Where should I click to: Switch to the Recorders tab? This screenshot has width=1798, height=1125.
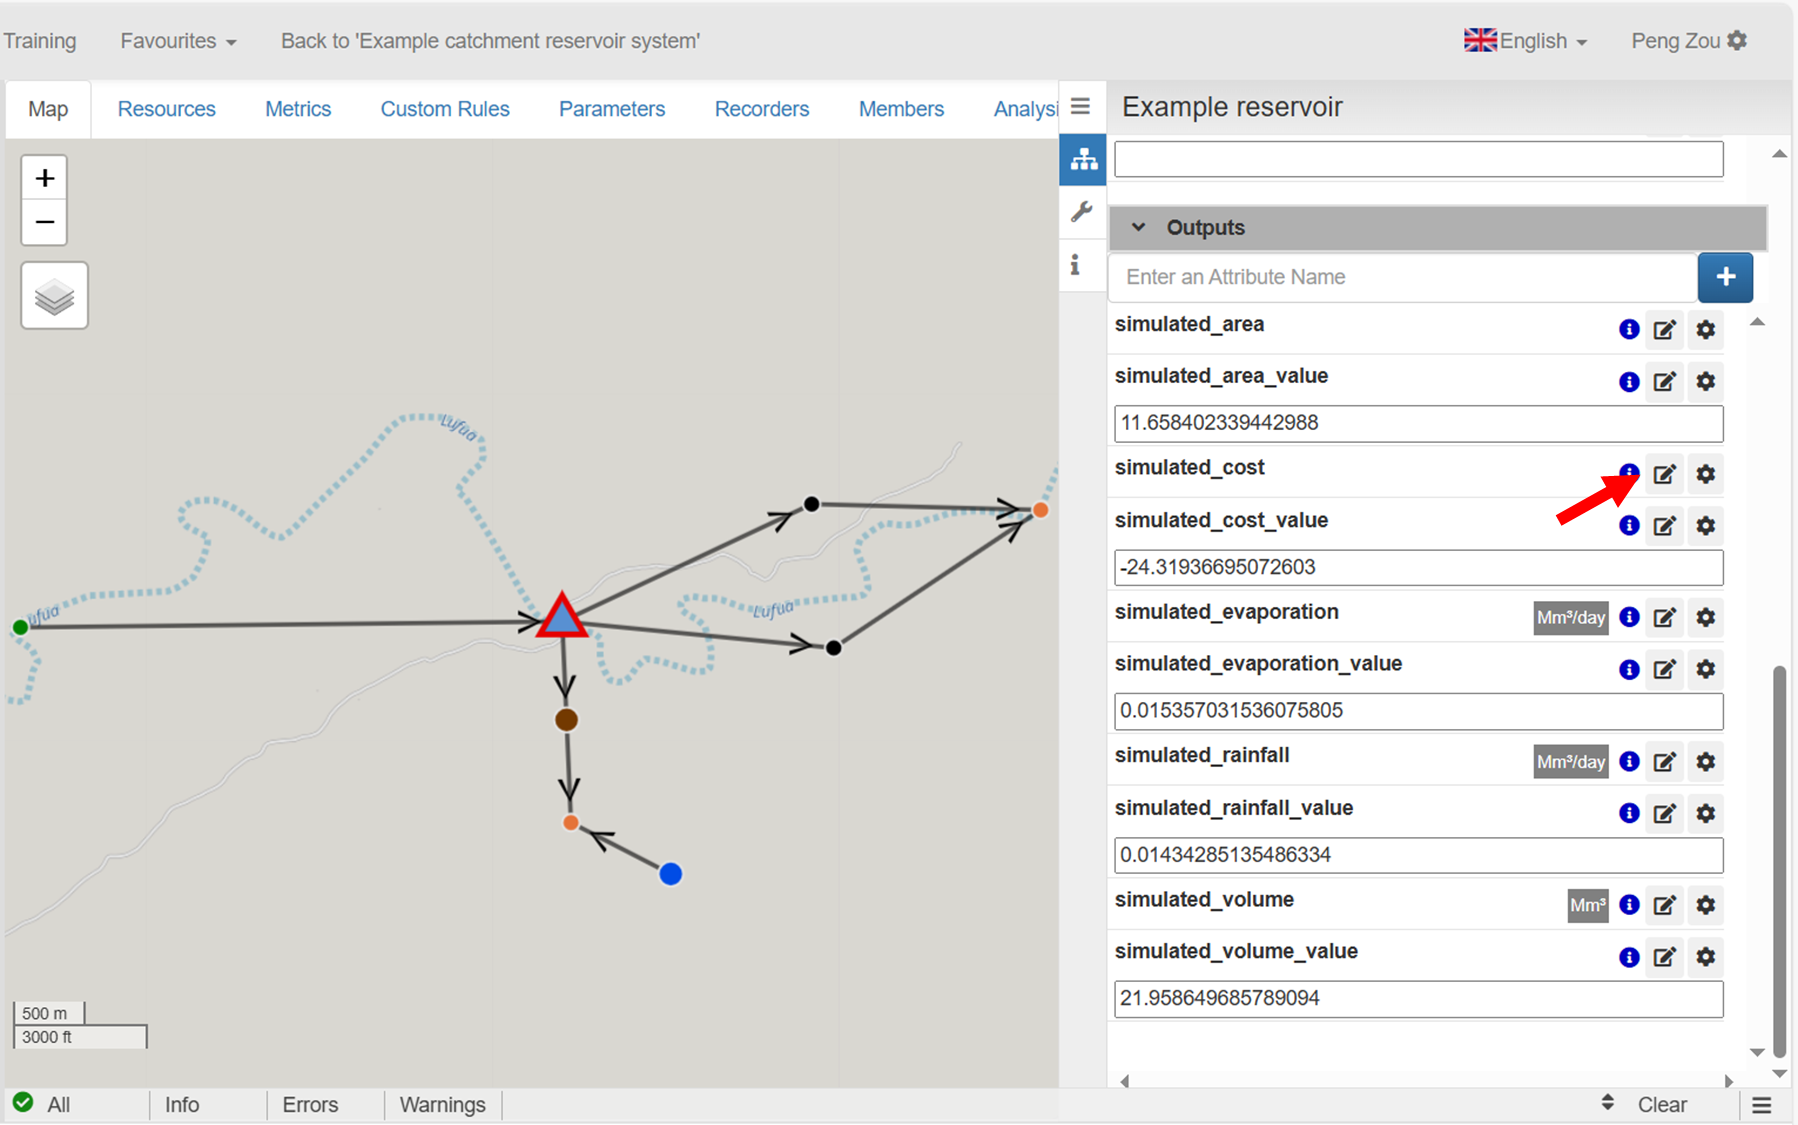[x=761, y=109]
